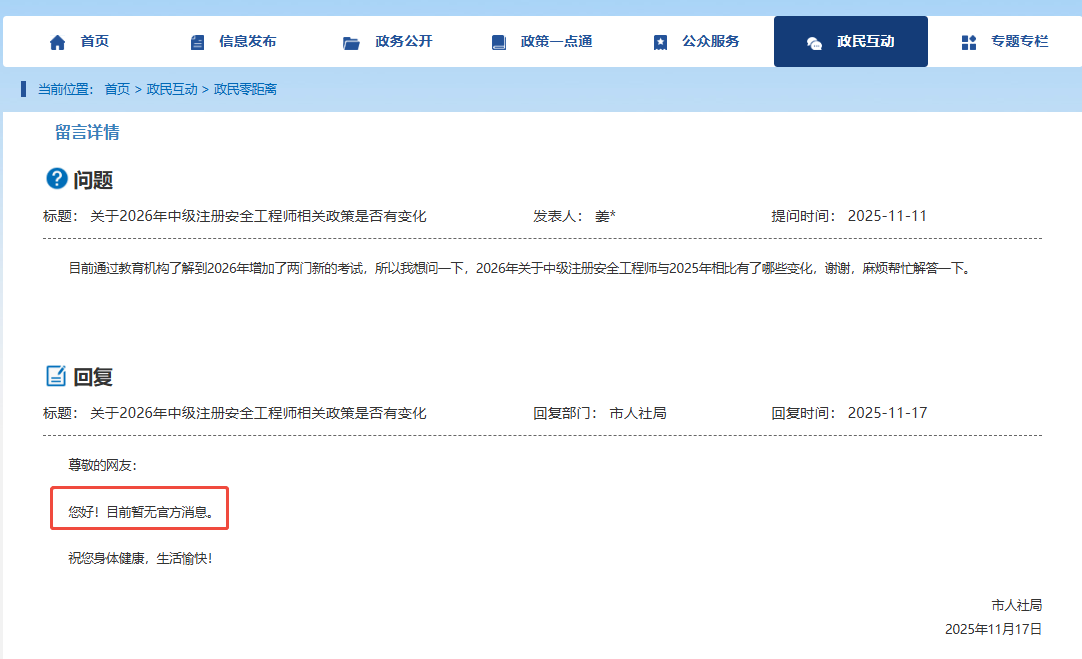The height and width of the screenshot is (659, 1082).
Task: Click the highlighted reply 您好！目前暂无官方消息。
Action: click(140, 512)
